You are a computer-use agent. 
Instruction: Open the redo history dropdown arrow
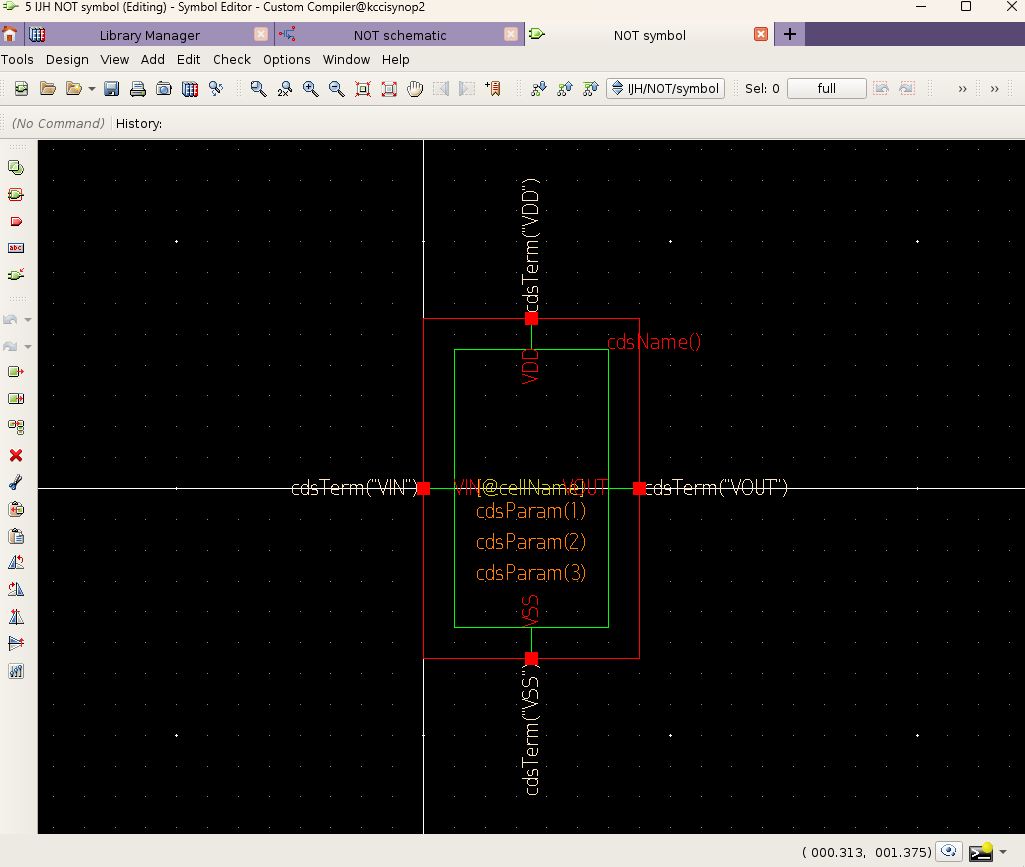pos(28,347)
